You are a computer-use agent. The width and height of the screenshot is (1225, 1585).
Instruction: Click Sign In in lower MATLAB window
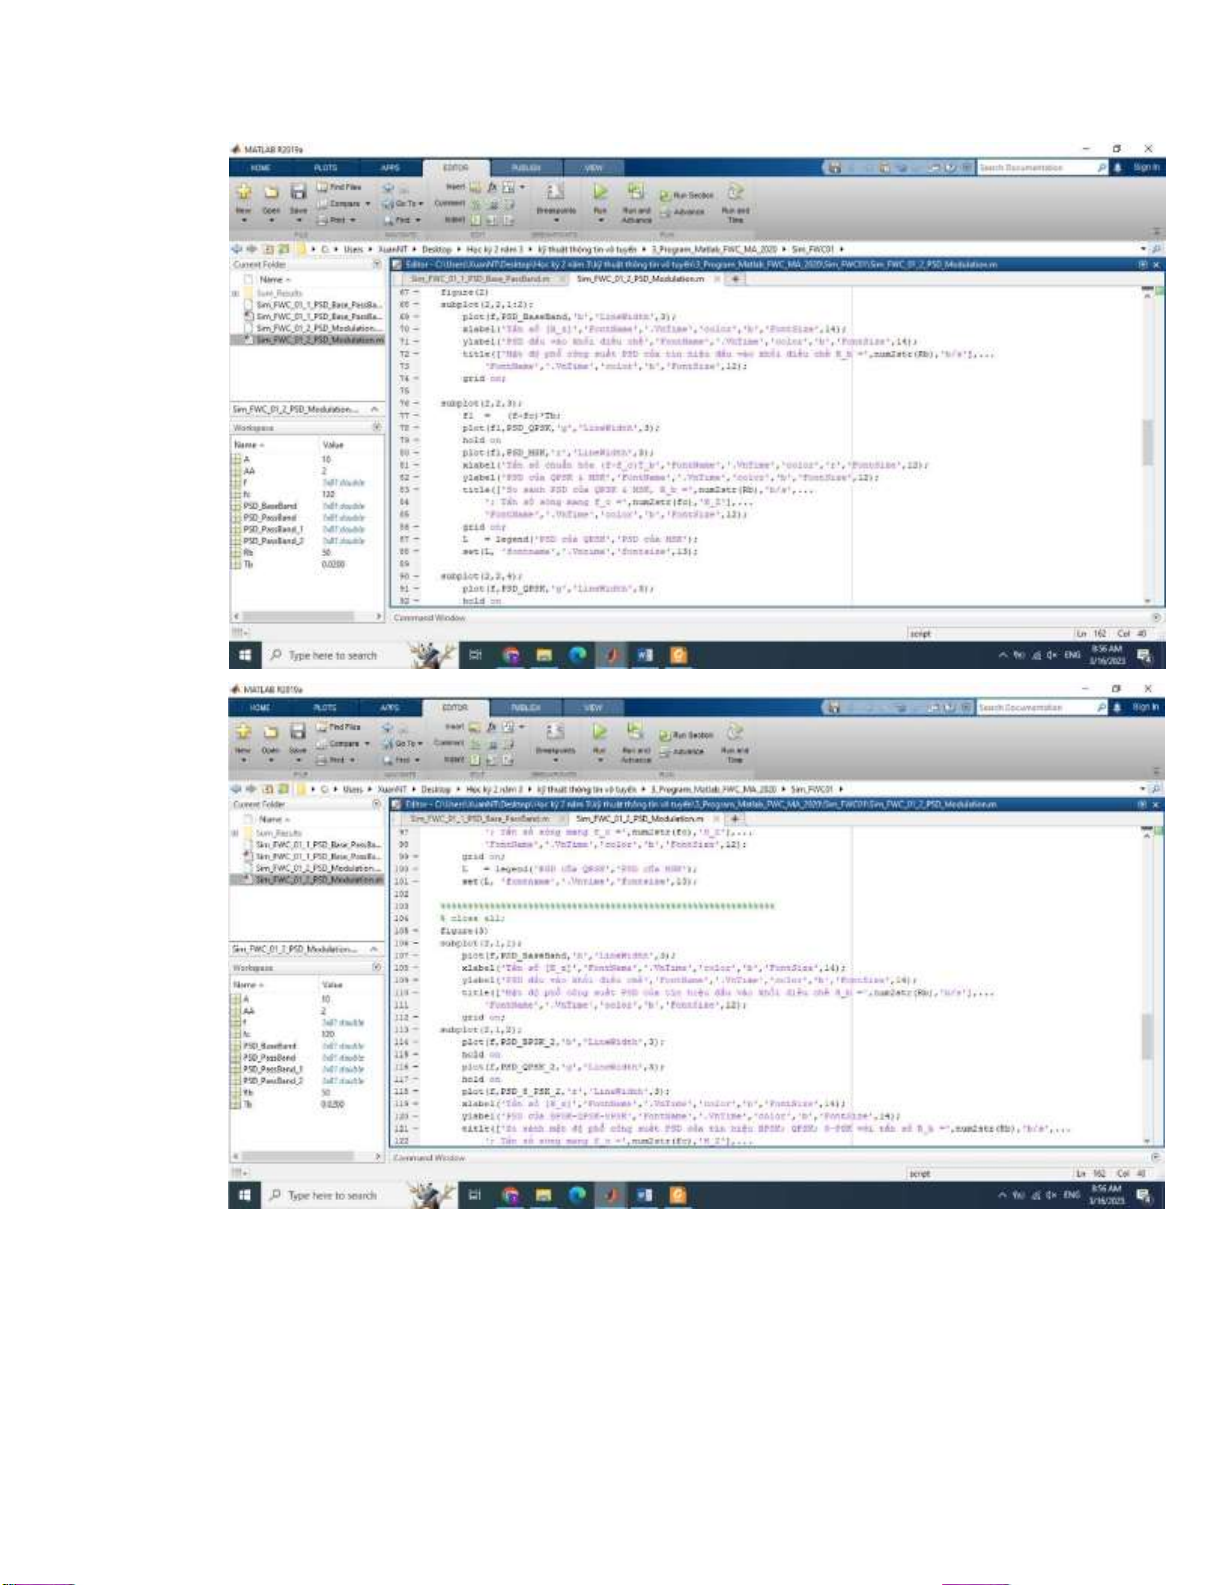(1146, 707)
